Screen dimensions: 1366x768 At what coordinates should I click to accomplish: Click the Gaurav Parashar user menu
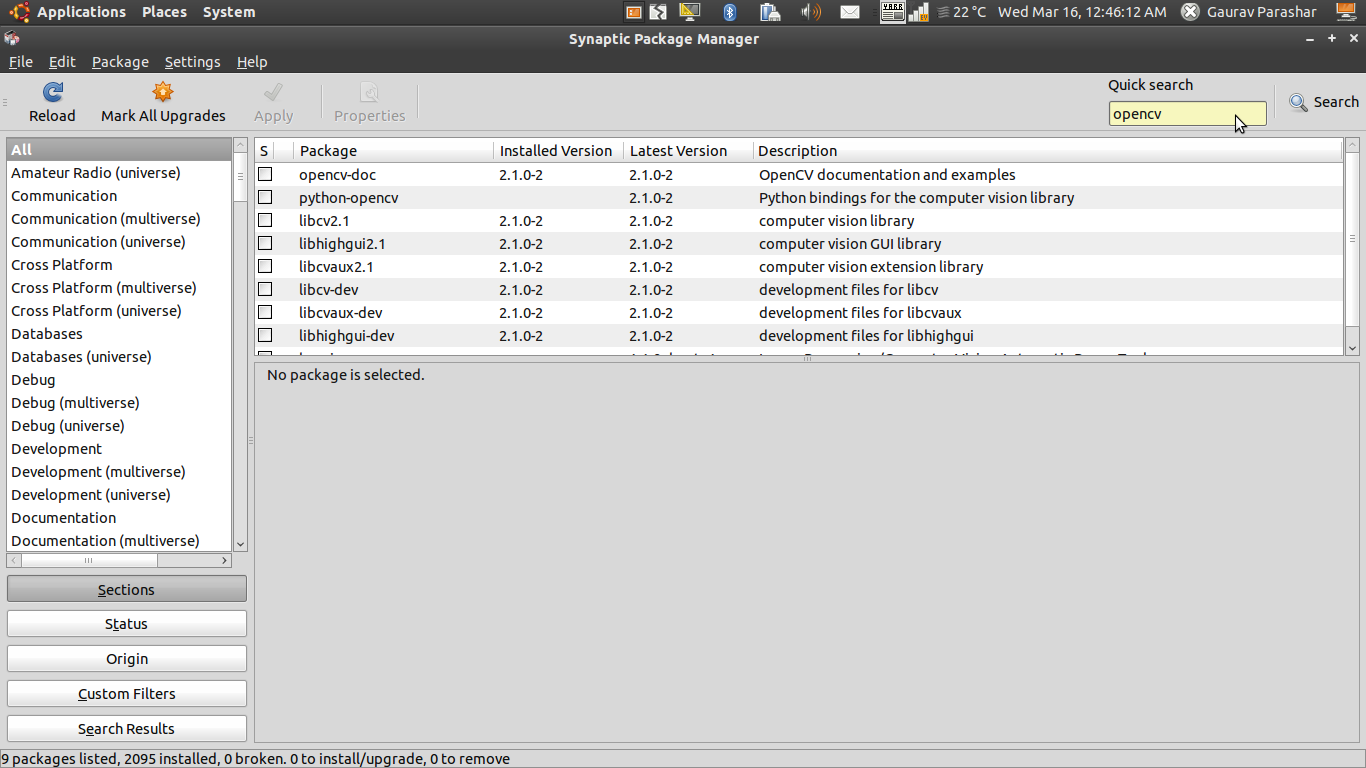tap(1261, 12)
